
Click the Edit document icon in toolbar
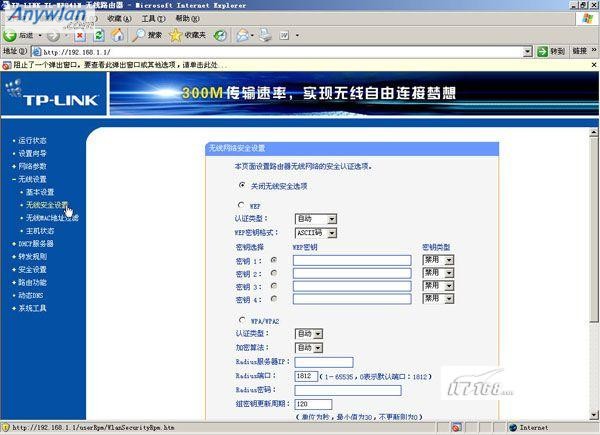(284, 36)
